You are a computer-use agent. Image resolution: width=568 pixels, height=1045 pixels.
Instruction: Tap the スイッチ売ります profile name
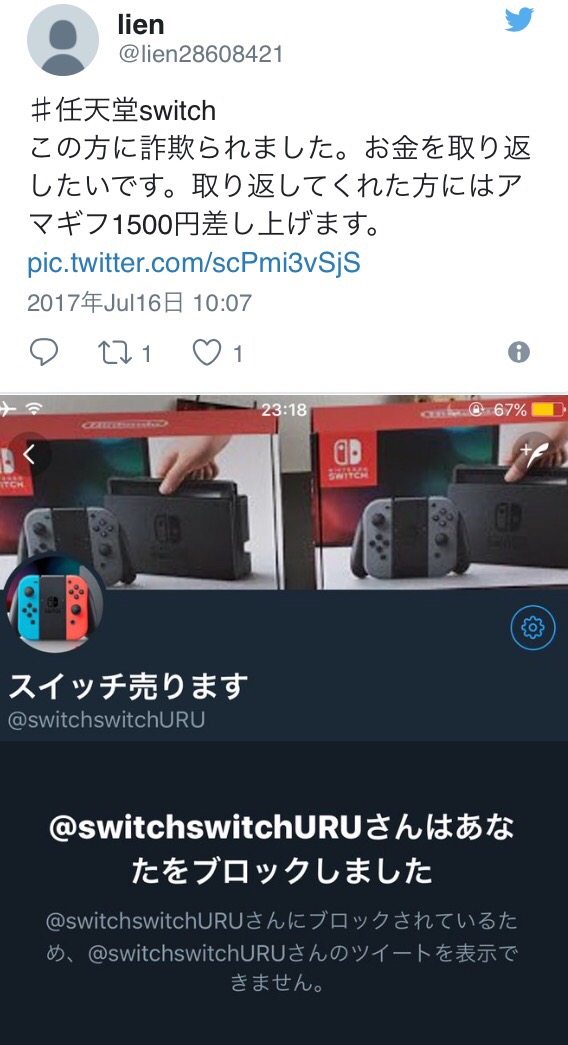(x=128, y=686)
